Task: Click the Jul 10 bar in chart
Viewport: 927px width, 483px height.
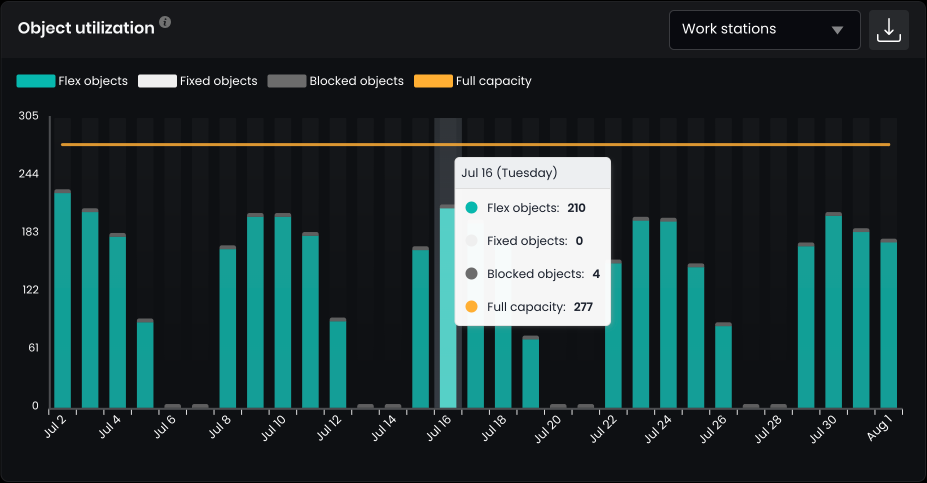Action: [282, 312]
